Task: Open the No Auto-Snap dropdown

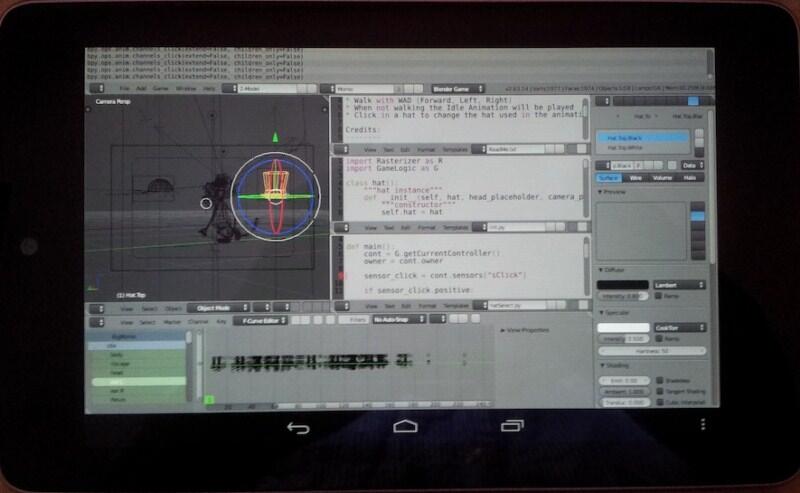Action: point(399,319)
